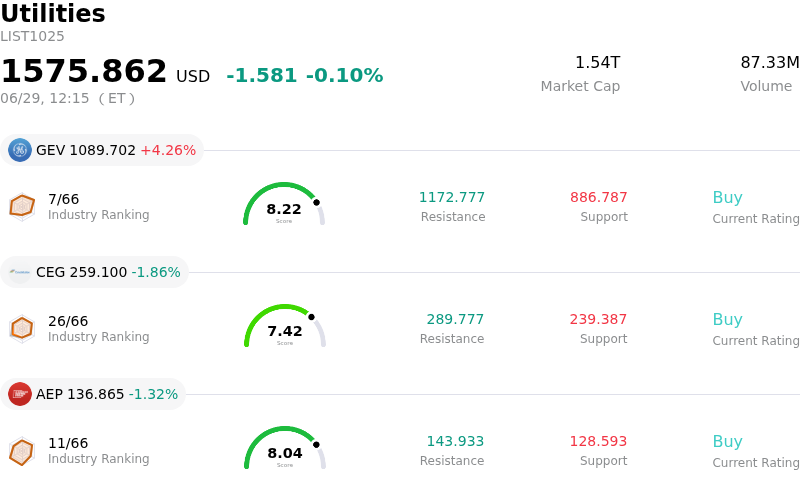Viewport: 800px width, 488px height.
Task: Click the CEG 7.42 score gauge
Action: pos(285,326)
